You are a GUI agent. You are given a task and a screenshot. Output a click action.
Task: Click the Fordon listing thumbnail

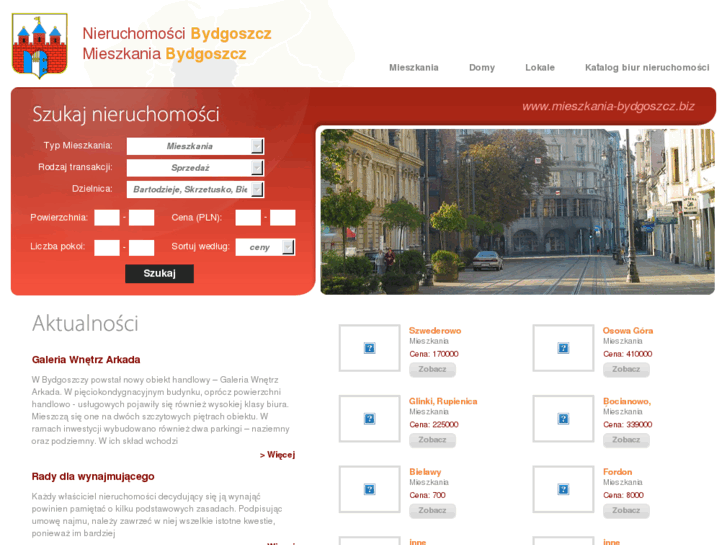[x=563, y=489]
